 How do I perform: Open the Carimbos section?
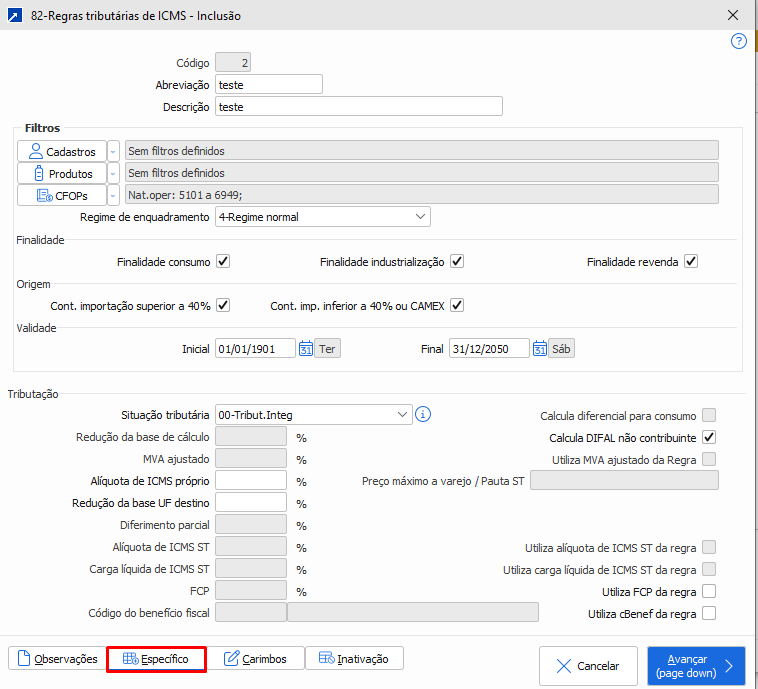click(255, 659)
